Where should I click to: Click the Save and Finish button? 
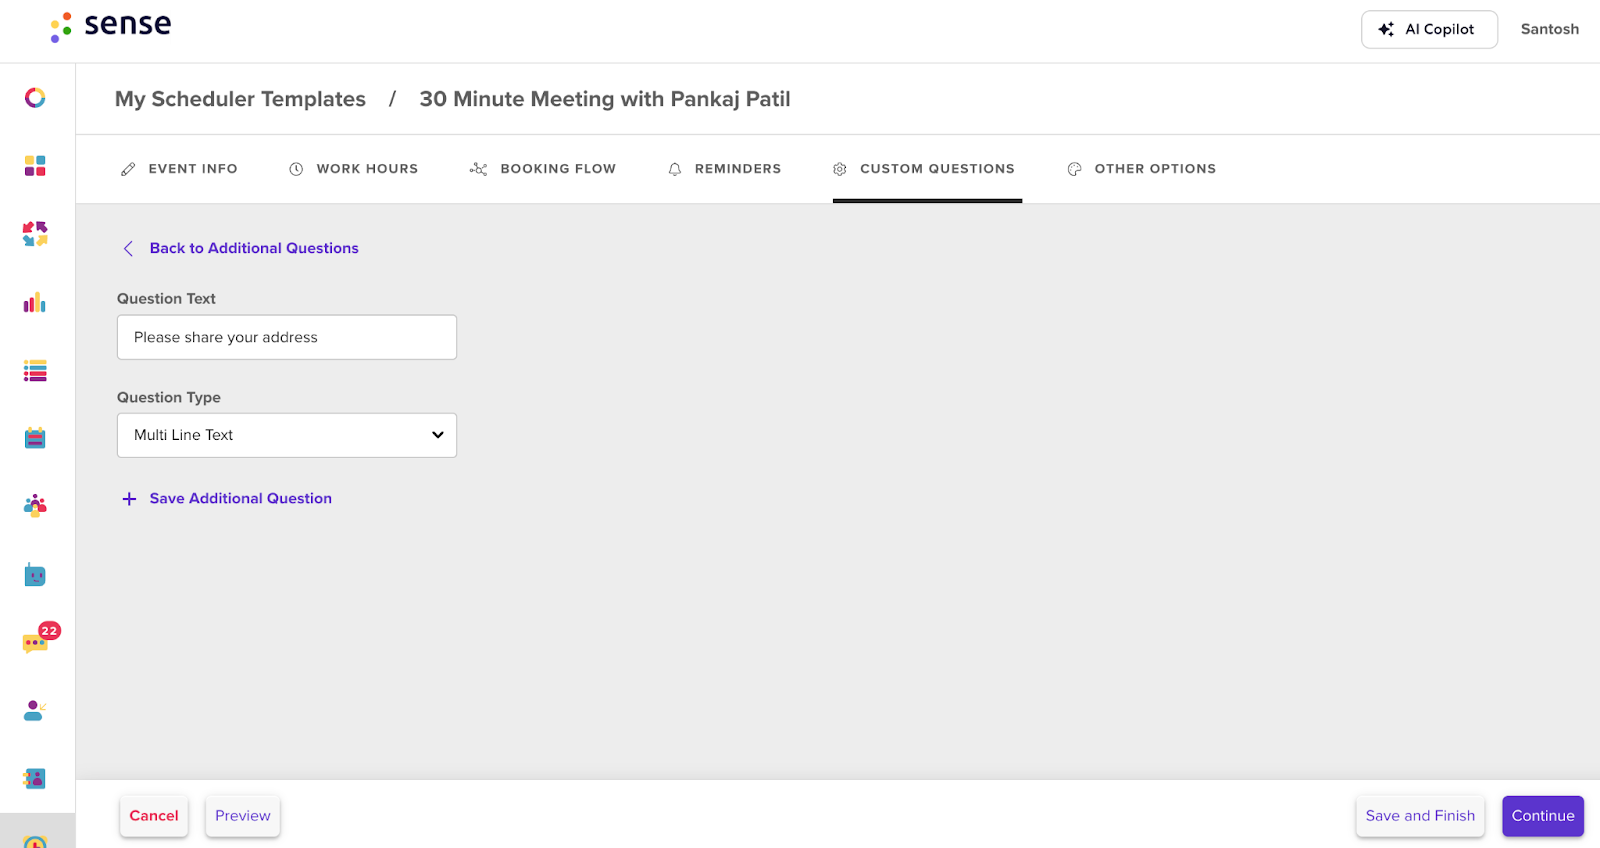[x=1420, y=816]
